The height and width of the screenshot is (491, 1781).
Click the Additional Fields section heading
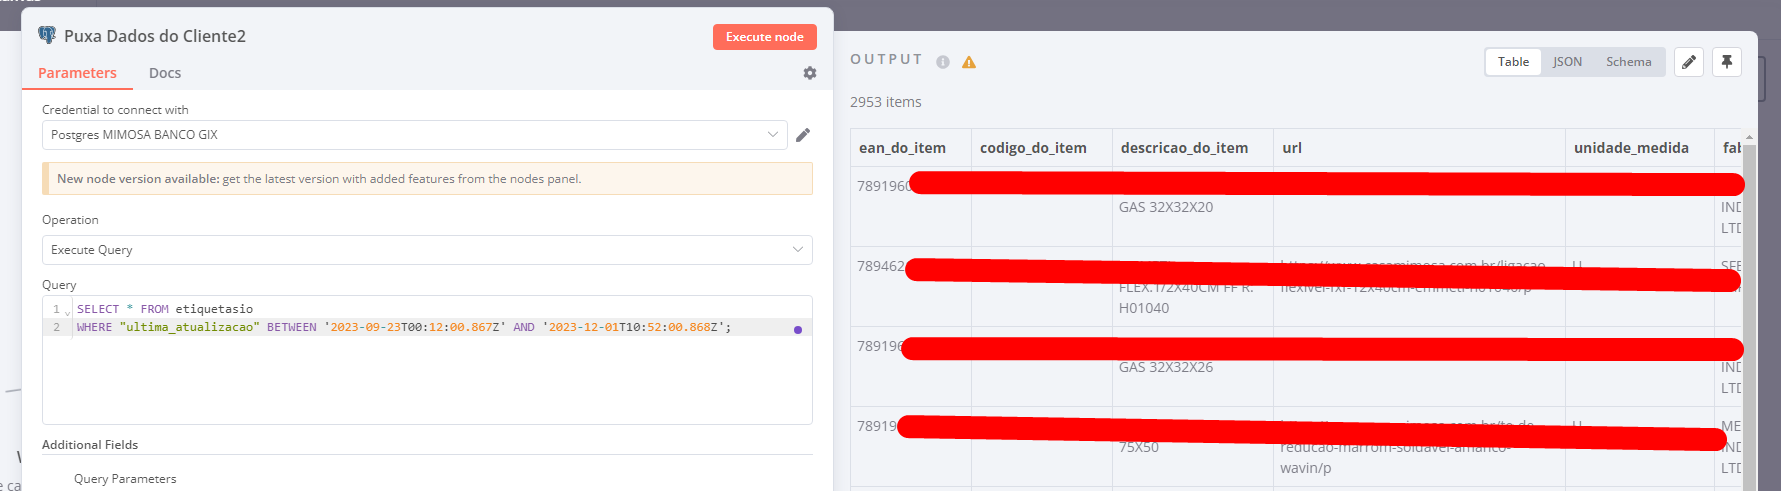pyautogui.click(x=90, y=445)
